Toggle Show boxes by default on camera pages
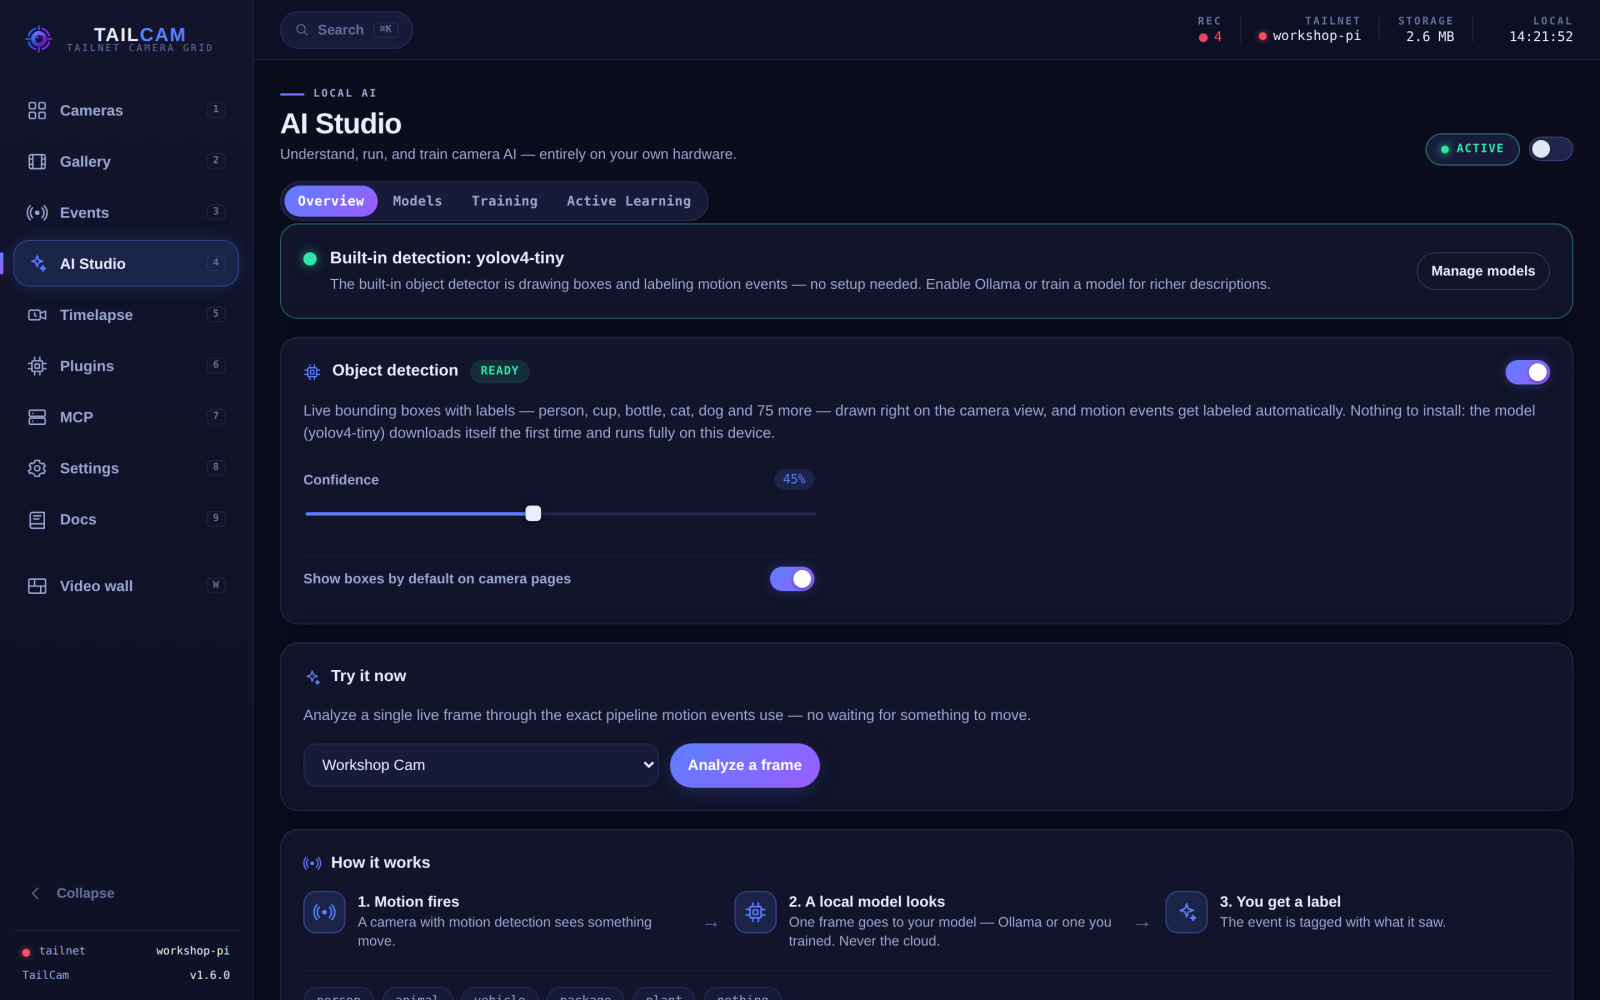This screenshot has width=1600, height=1000. 792,579
